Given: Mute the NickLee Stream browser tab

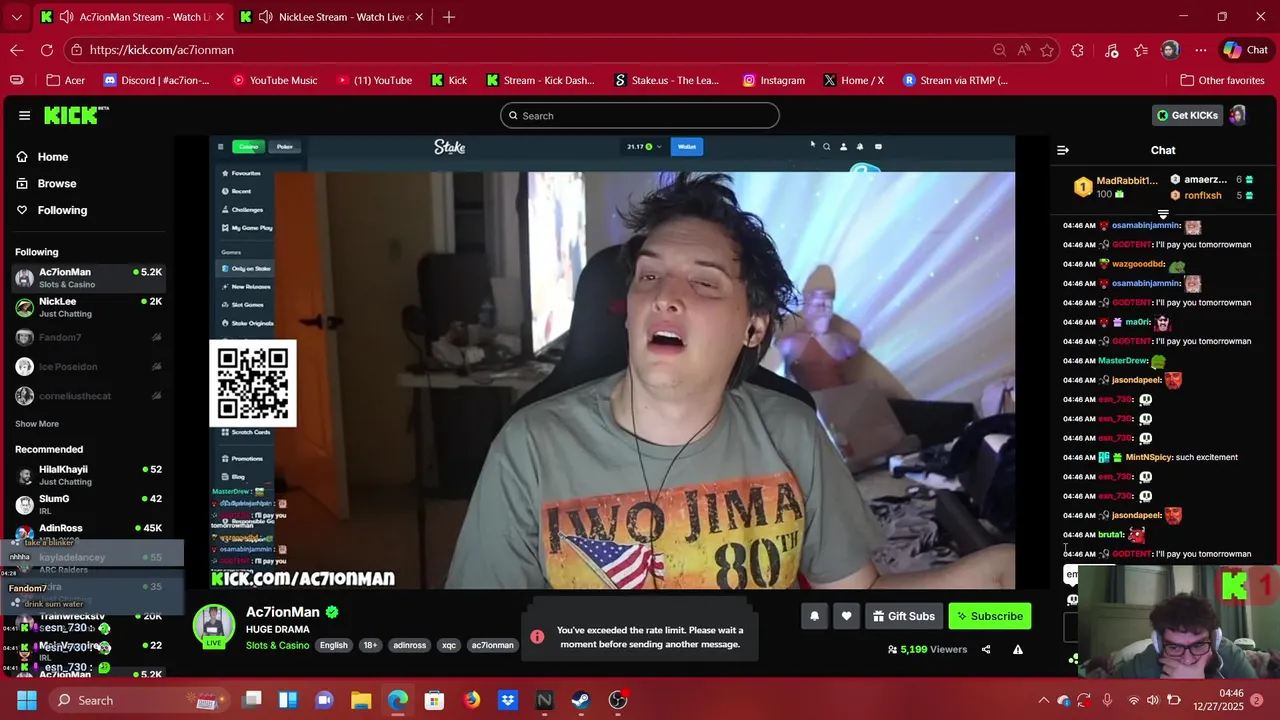Looking at the screenshot, I should pos(265,17).
